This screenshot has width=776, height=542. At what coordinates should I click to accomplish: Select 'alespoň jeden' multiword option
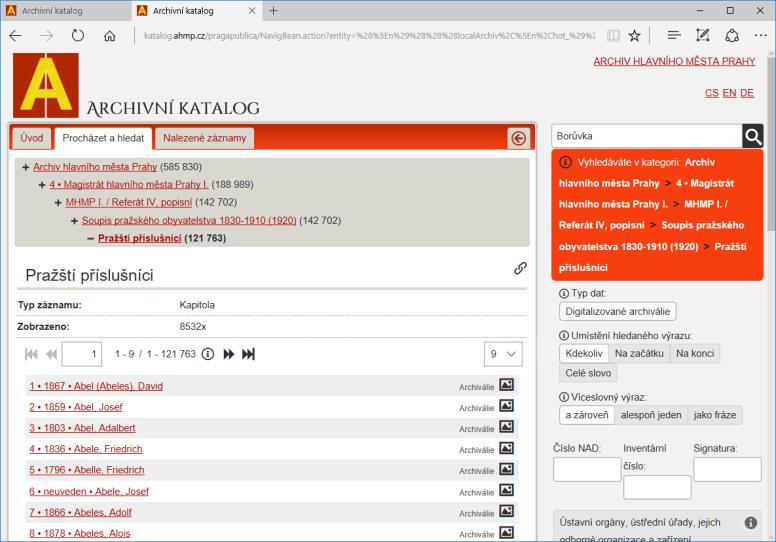click(651, 415)
